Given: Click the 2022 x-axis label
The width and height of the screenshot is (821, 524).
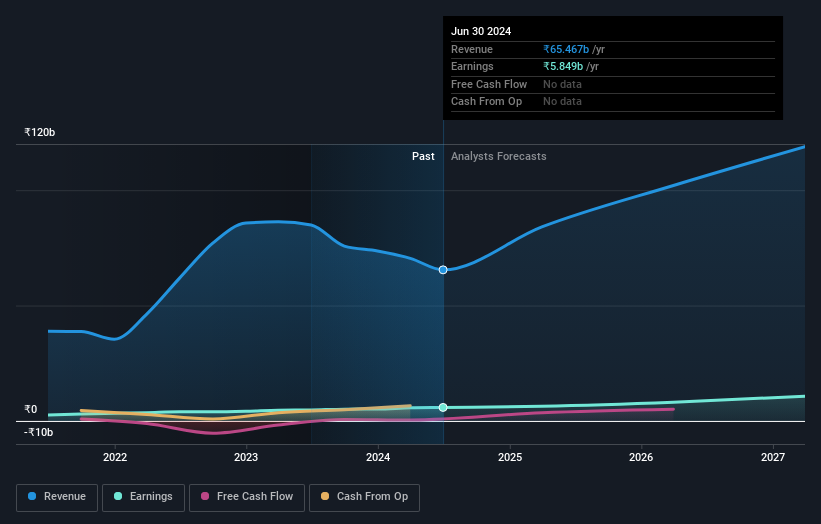Looking at the screenshot, I should tap(115, 457).
